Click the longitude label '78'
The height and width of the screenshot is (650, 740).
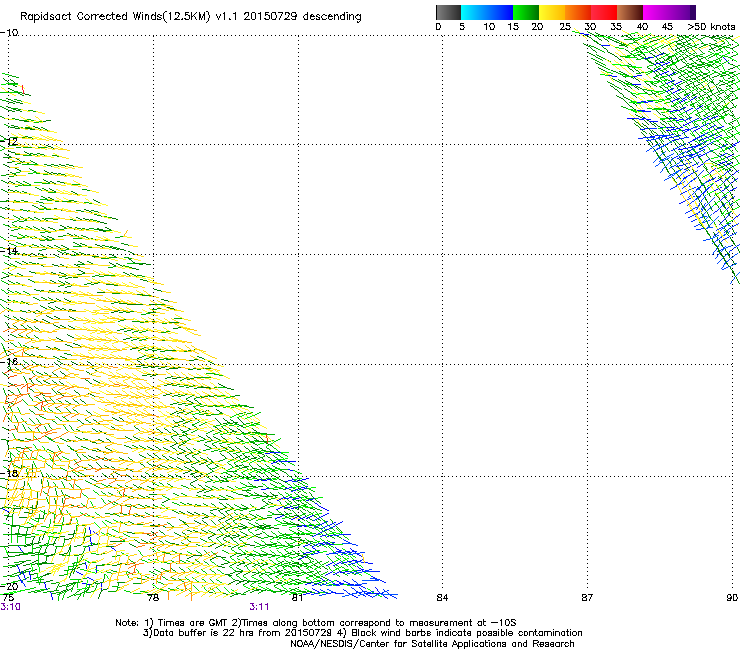[x=153, y=598]
